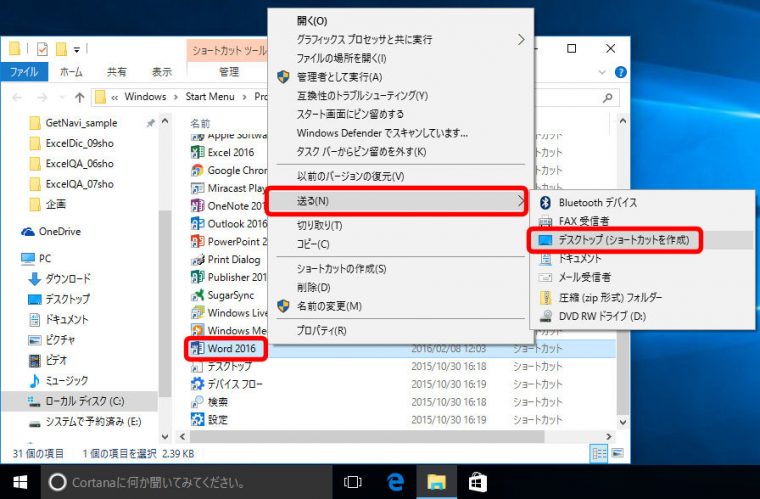Screen dimensions: 760x499
Task: Select the SugarSync shortcut icon
Action: 197,295
